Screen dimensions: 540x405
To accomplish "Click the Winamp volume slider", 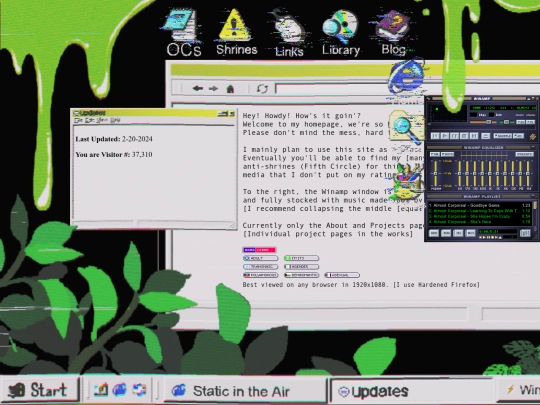I will [483, 122].
